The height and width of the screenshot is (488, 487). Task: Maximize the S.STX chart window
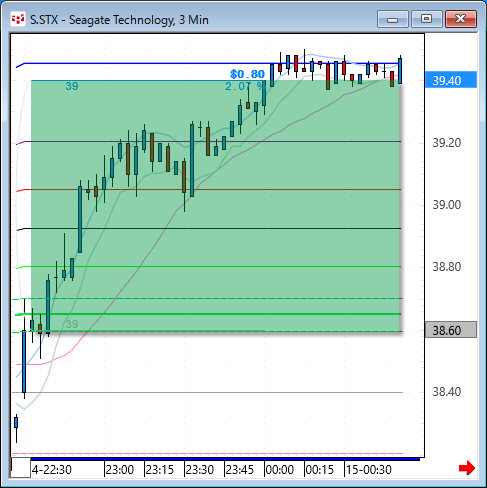[x=426, y=19]
